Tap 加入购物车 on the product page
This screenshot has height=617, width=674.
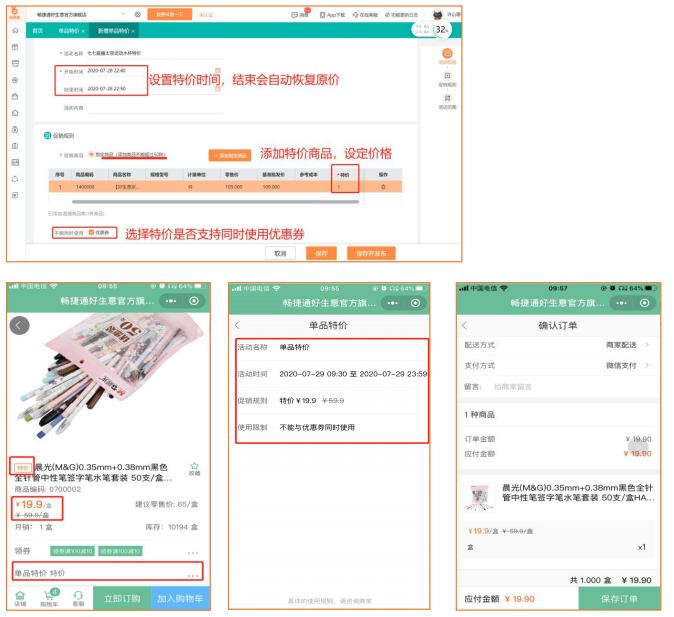coord(180,598)
